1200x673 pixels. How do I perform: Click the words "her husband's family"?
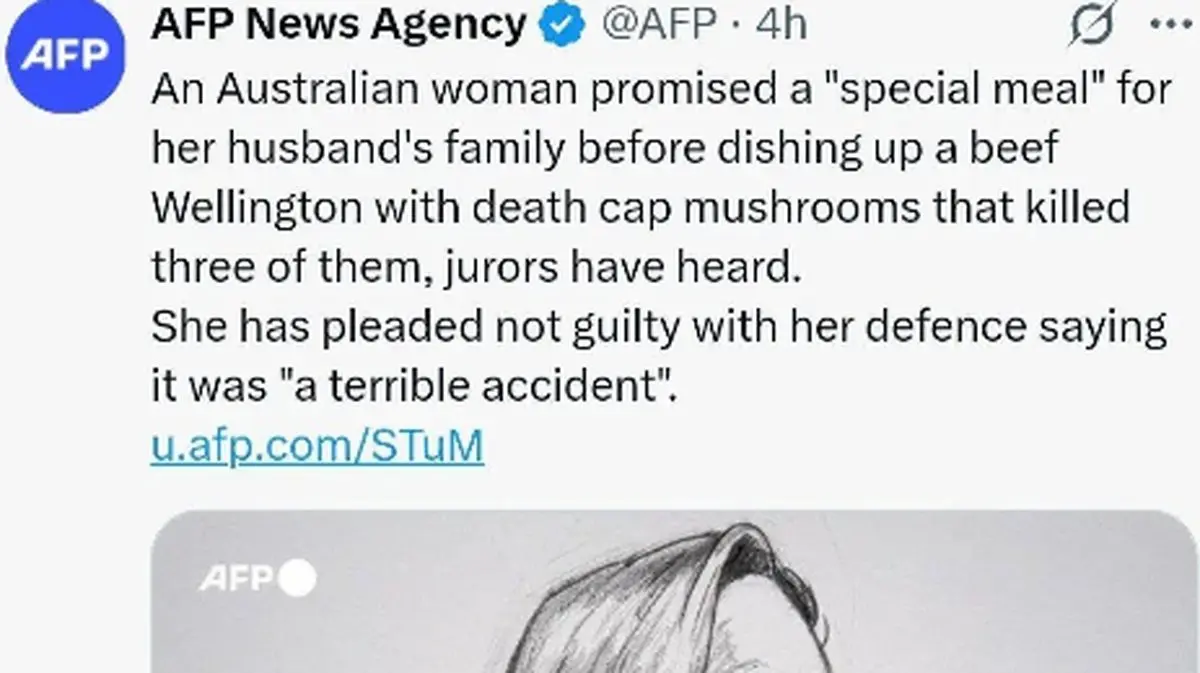pyautogui.click(x=329, y=149)
